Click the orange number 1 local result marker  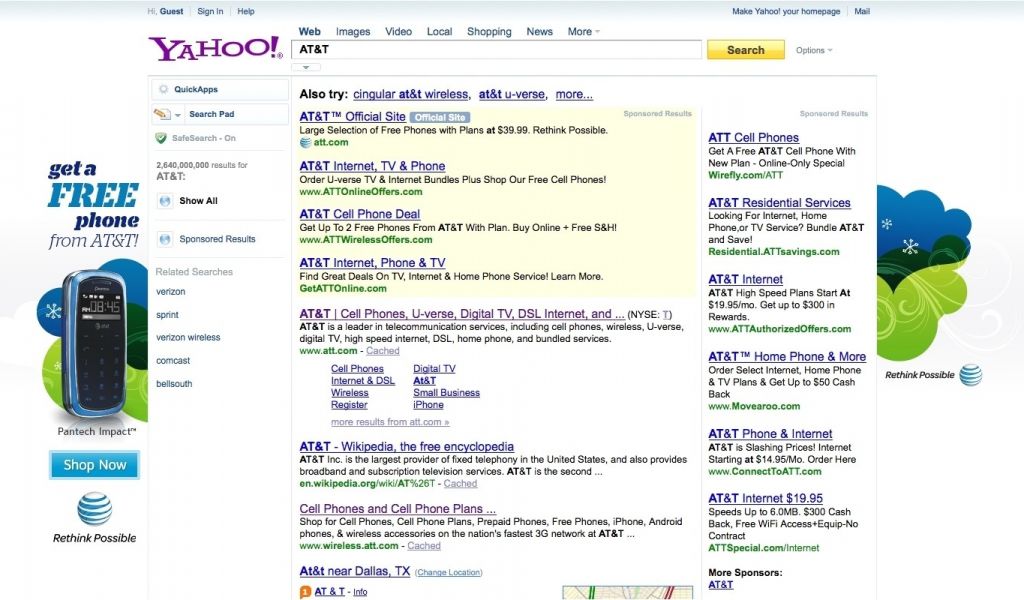305,592
